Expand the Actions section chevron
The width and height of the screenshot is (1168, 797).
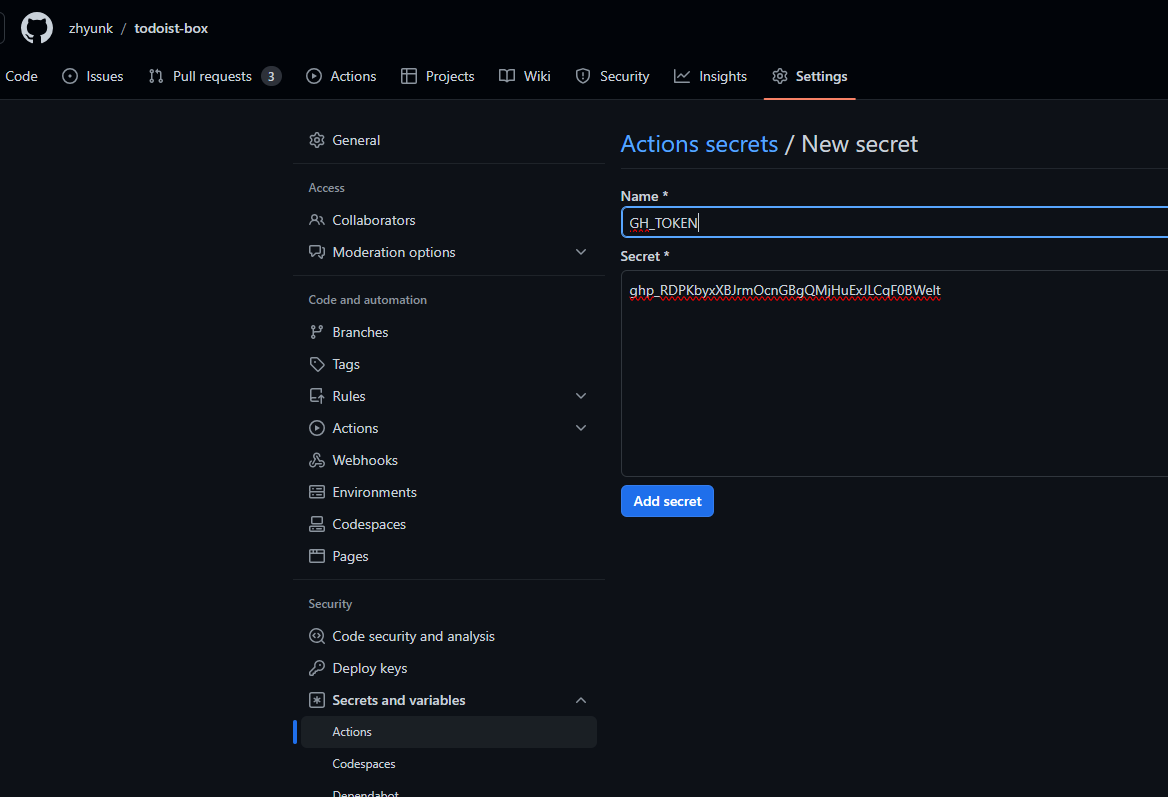point(581,428)
